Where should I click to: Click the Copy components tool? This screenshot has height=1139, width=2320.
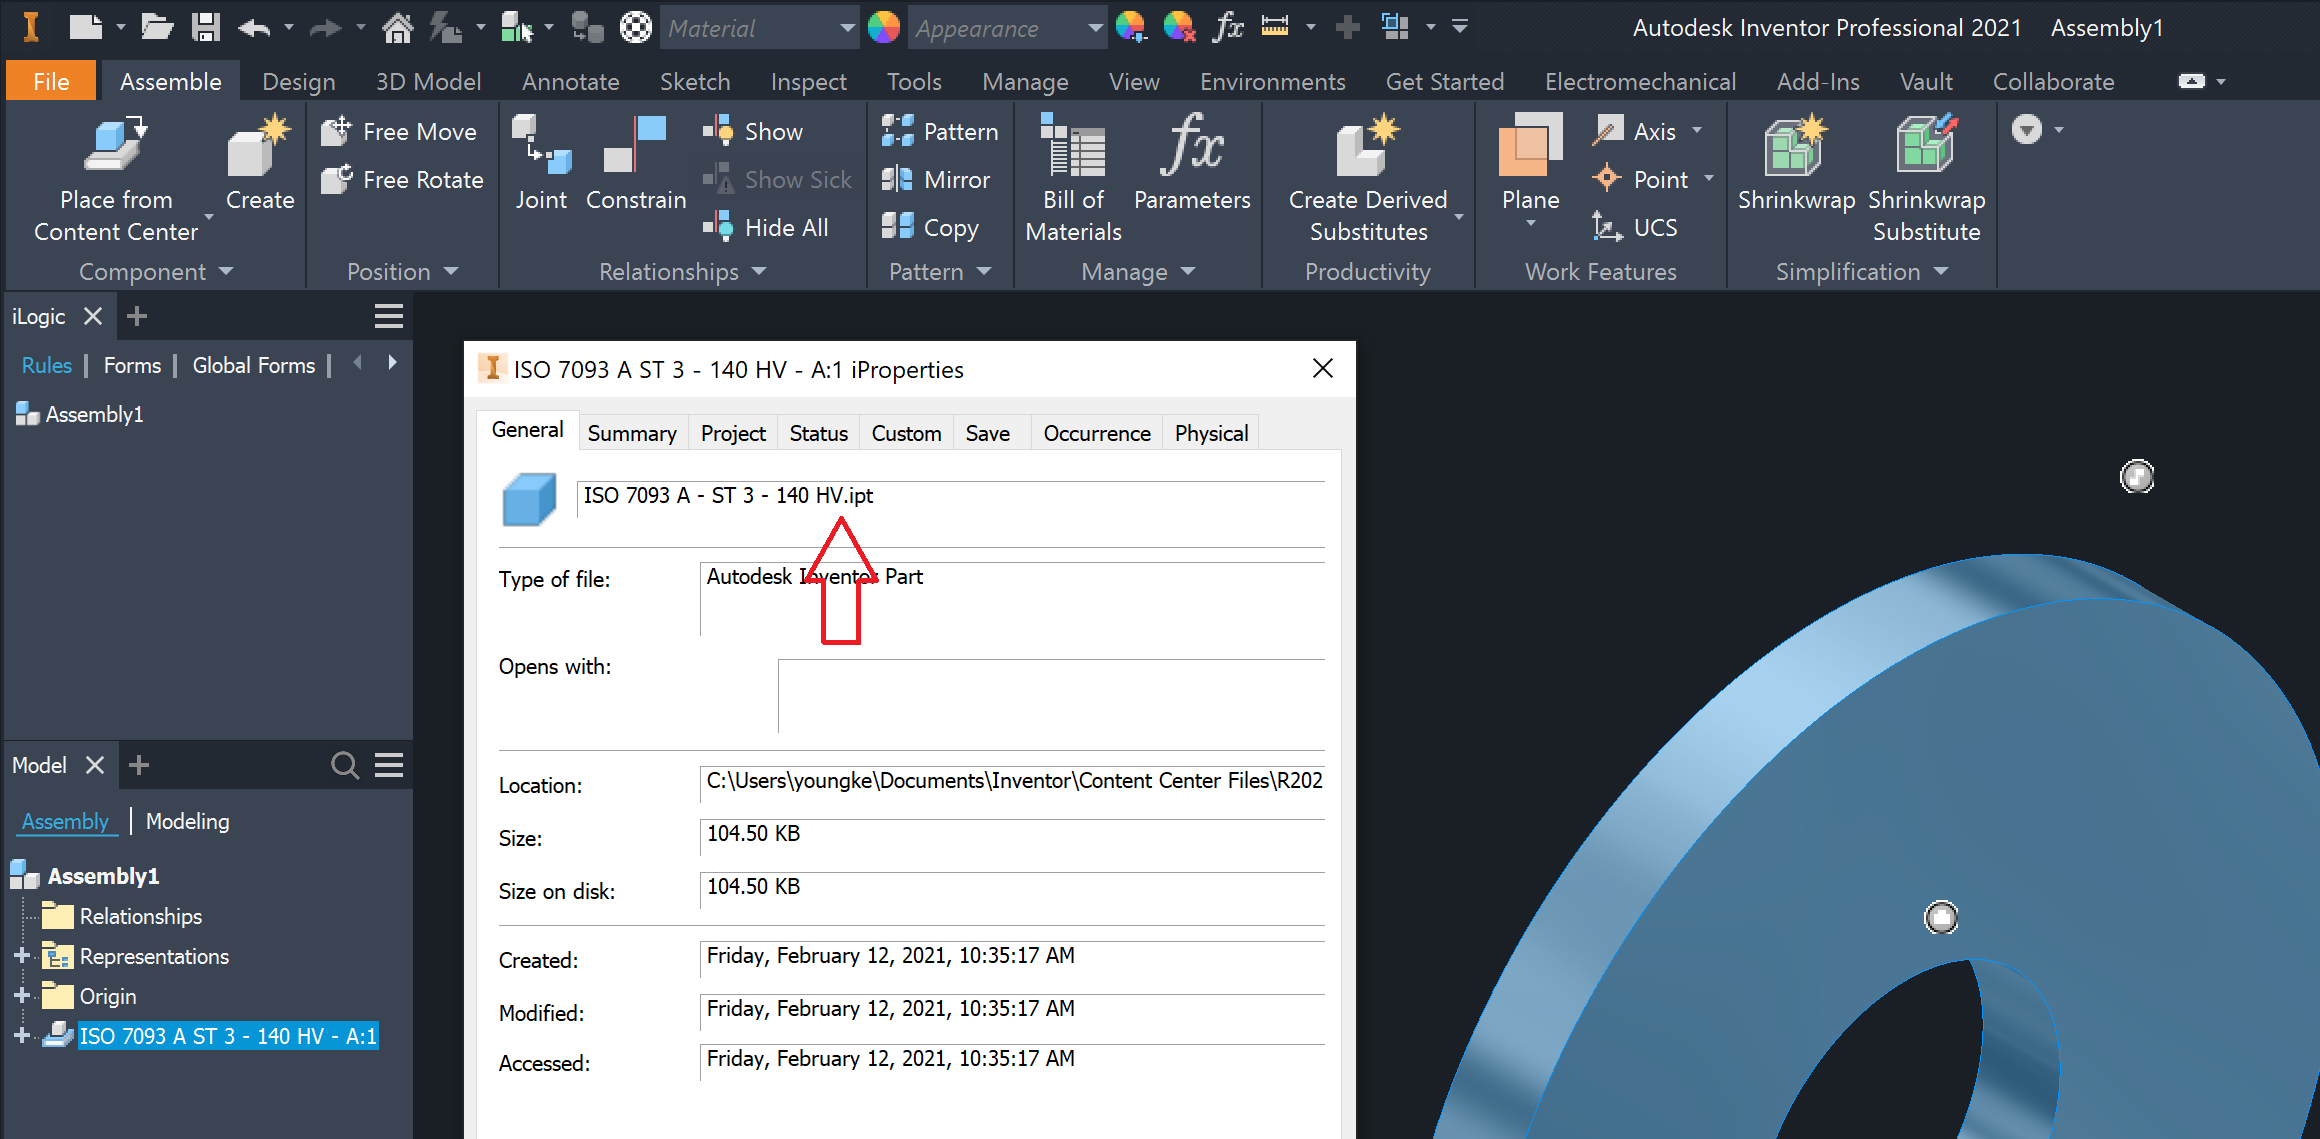pos(930,227)
